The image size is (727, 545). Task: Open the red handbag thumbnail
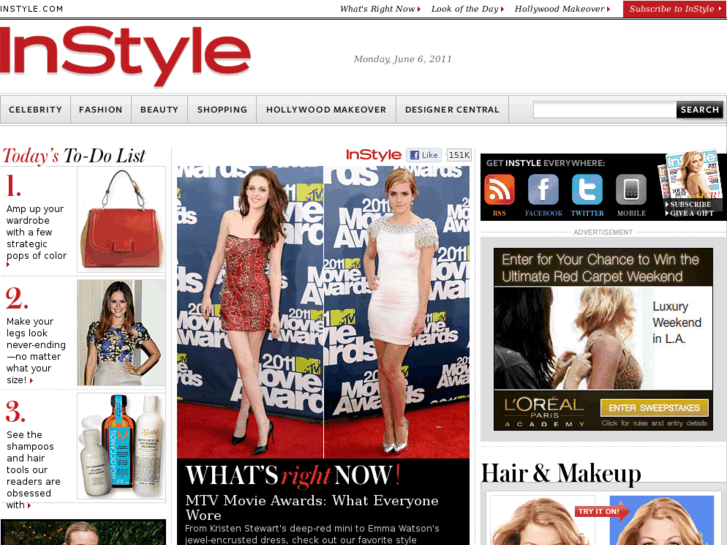click(121, 219)
